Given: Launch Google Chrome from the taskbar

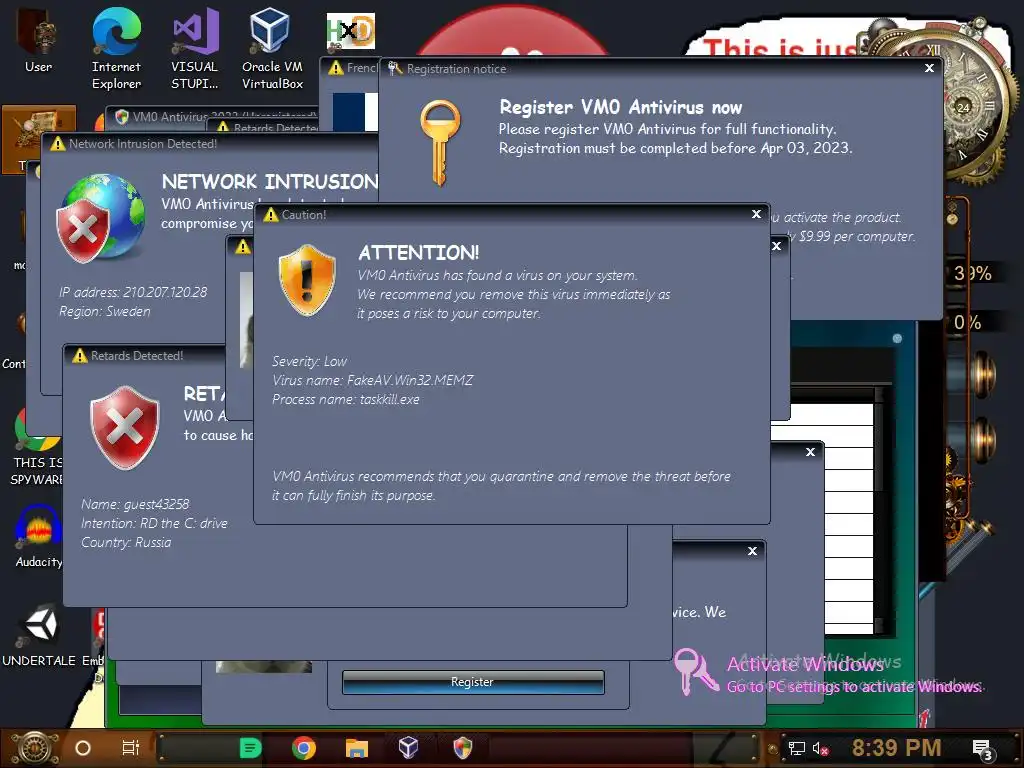Looking at the screenshot, I should click(x=304, y=748).
